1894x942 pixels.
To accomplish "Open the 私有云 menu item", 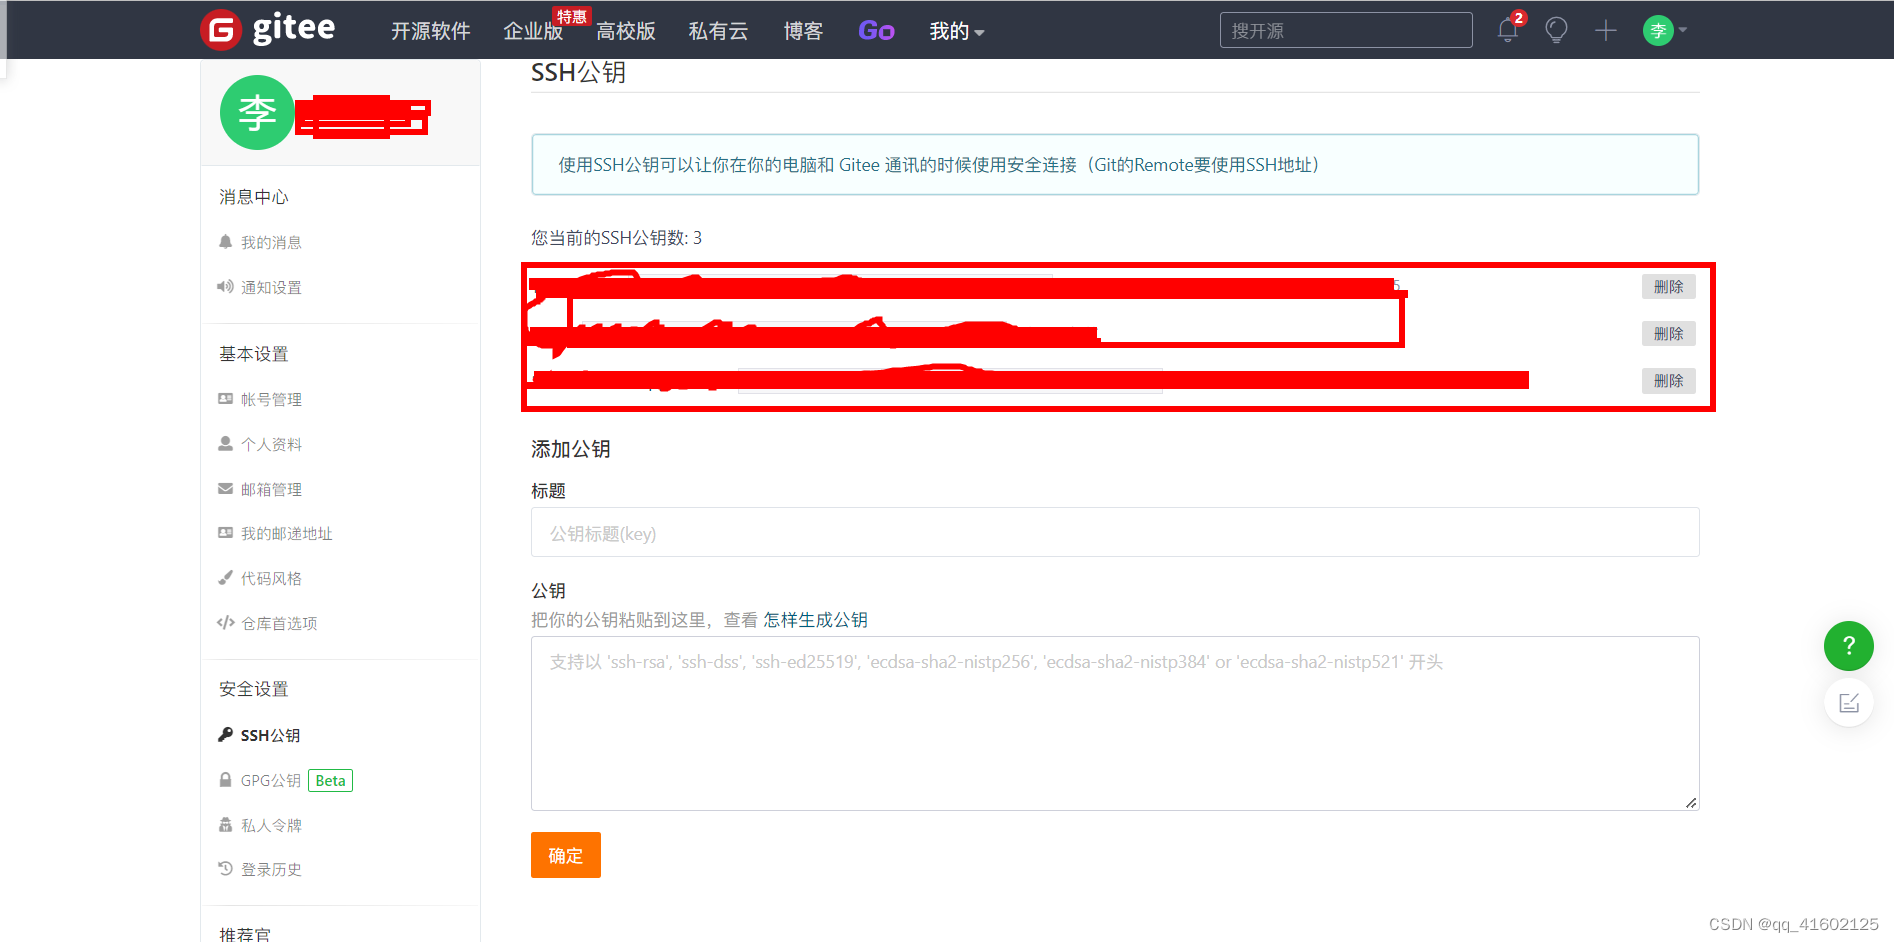I will (718, 31).
